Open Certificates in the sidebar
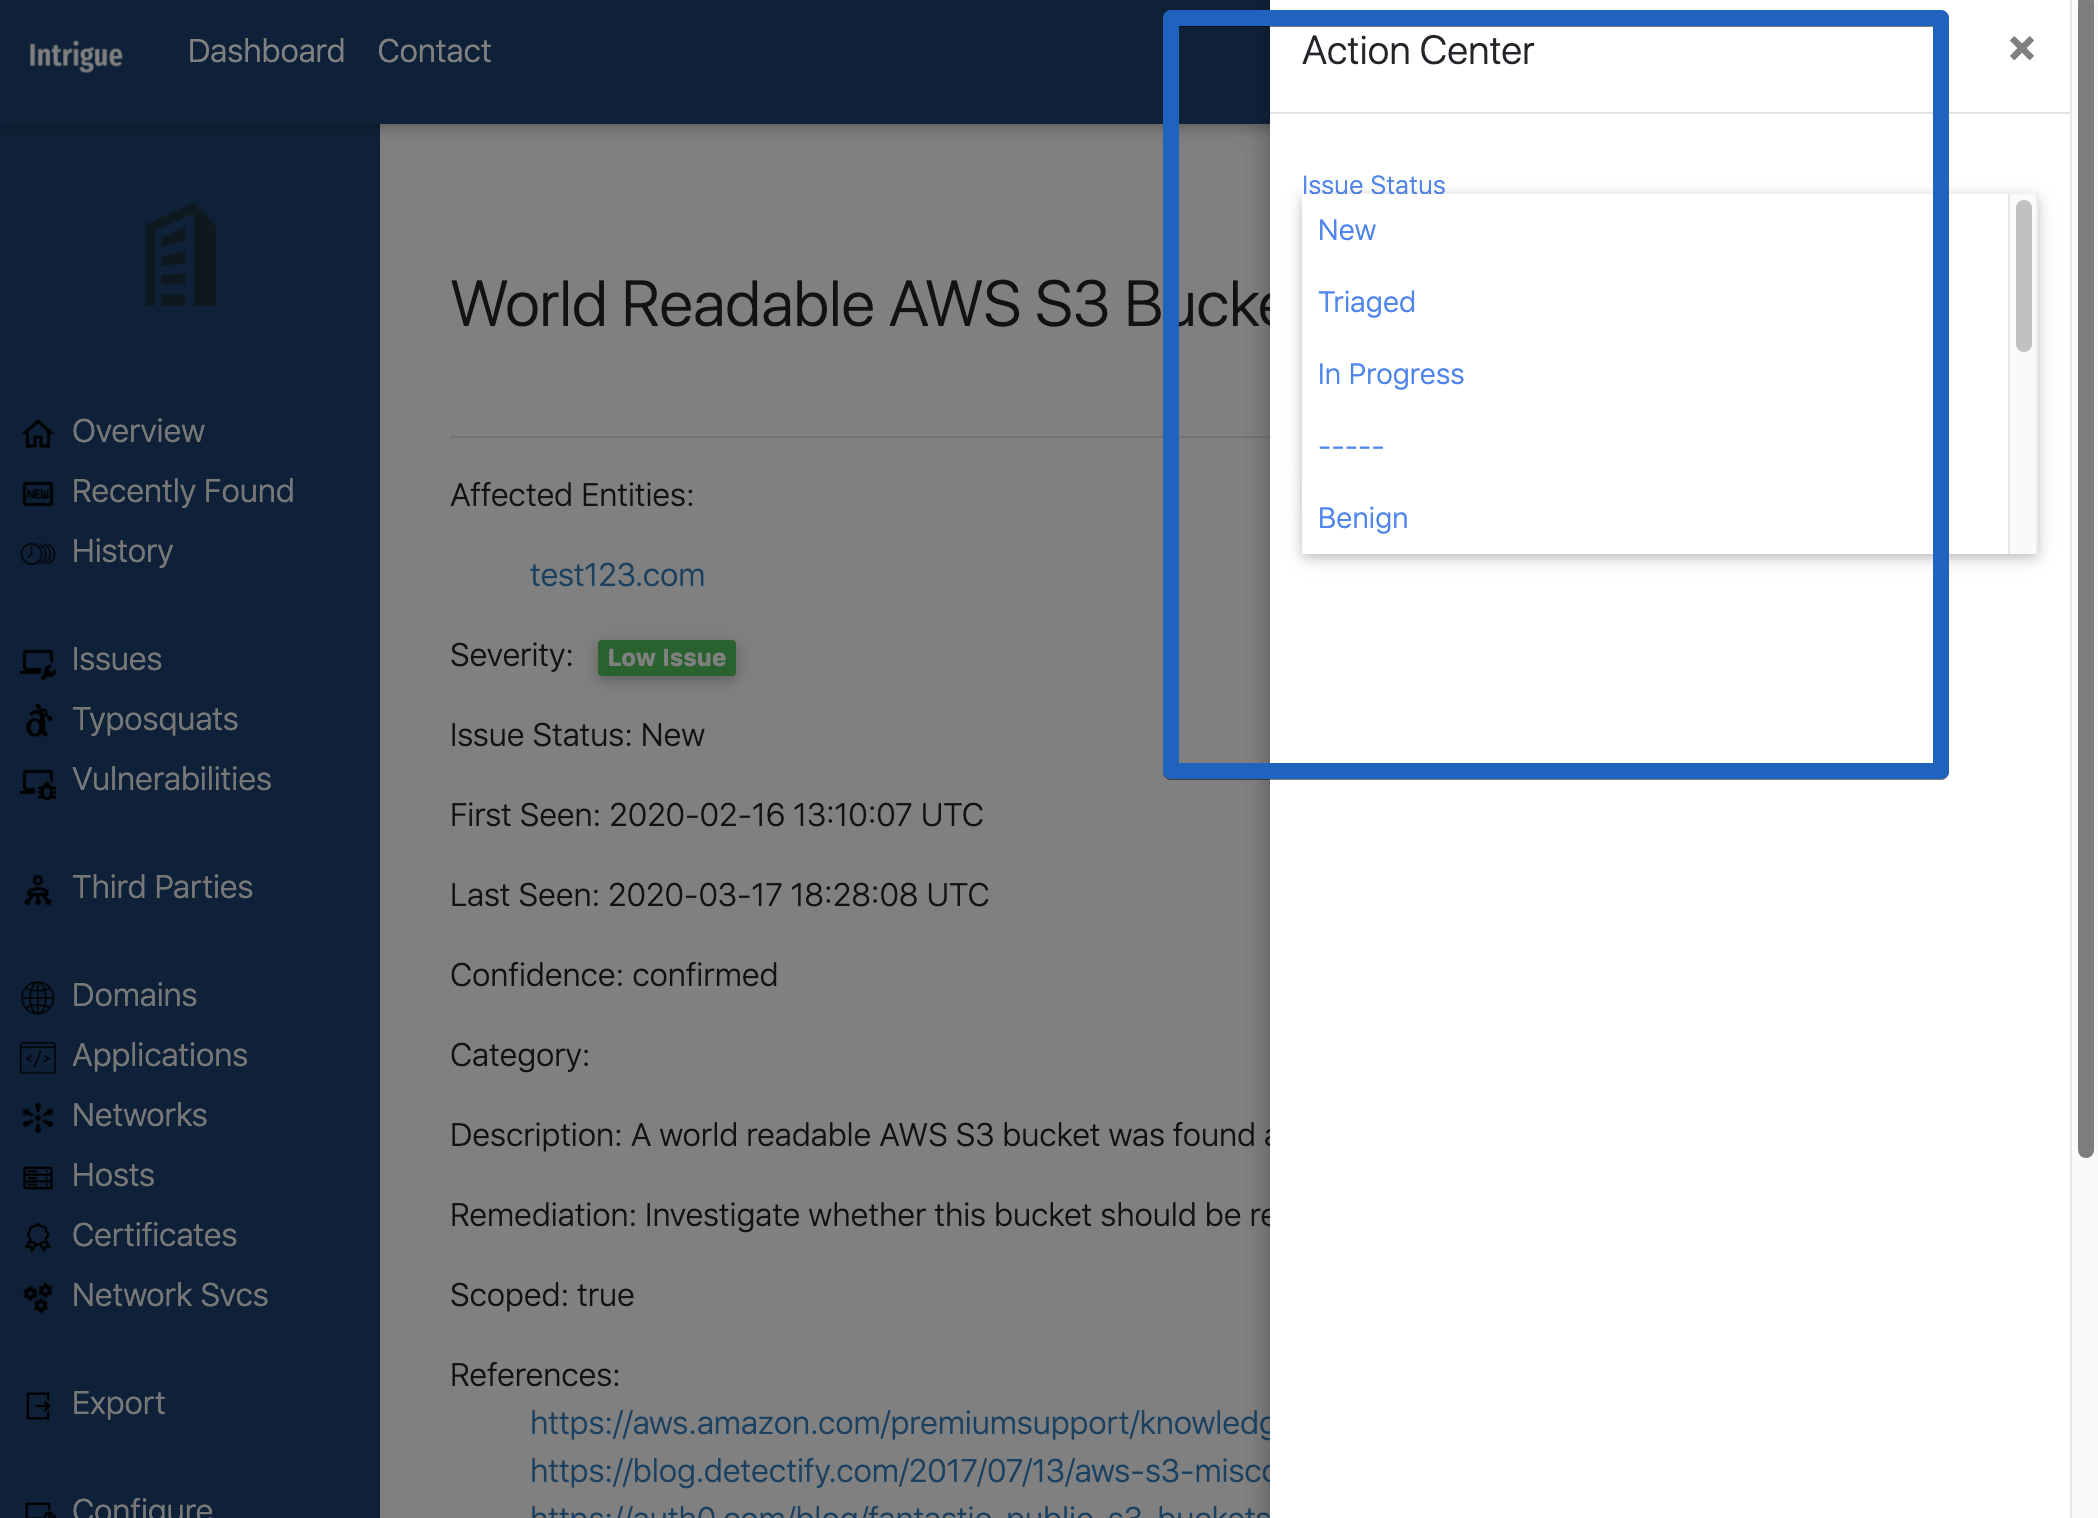Image resolution: width=2098 pixels, height=1518 pixels. coord(154,1235)
